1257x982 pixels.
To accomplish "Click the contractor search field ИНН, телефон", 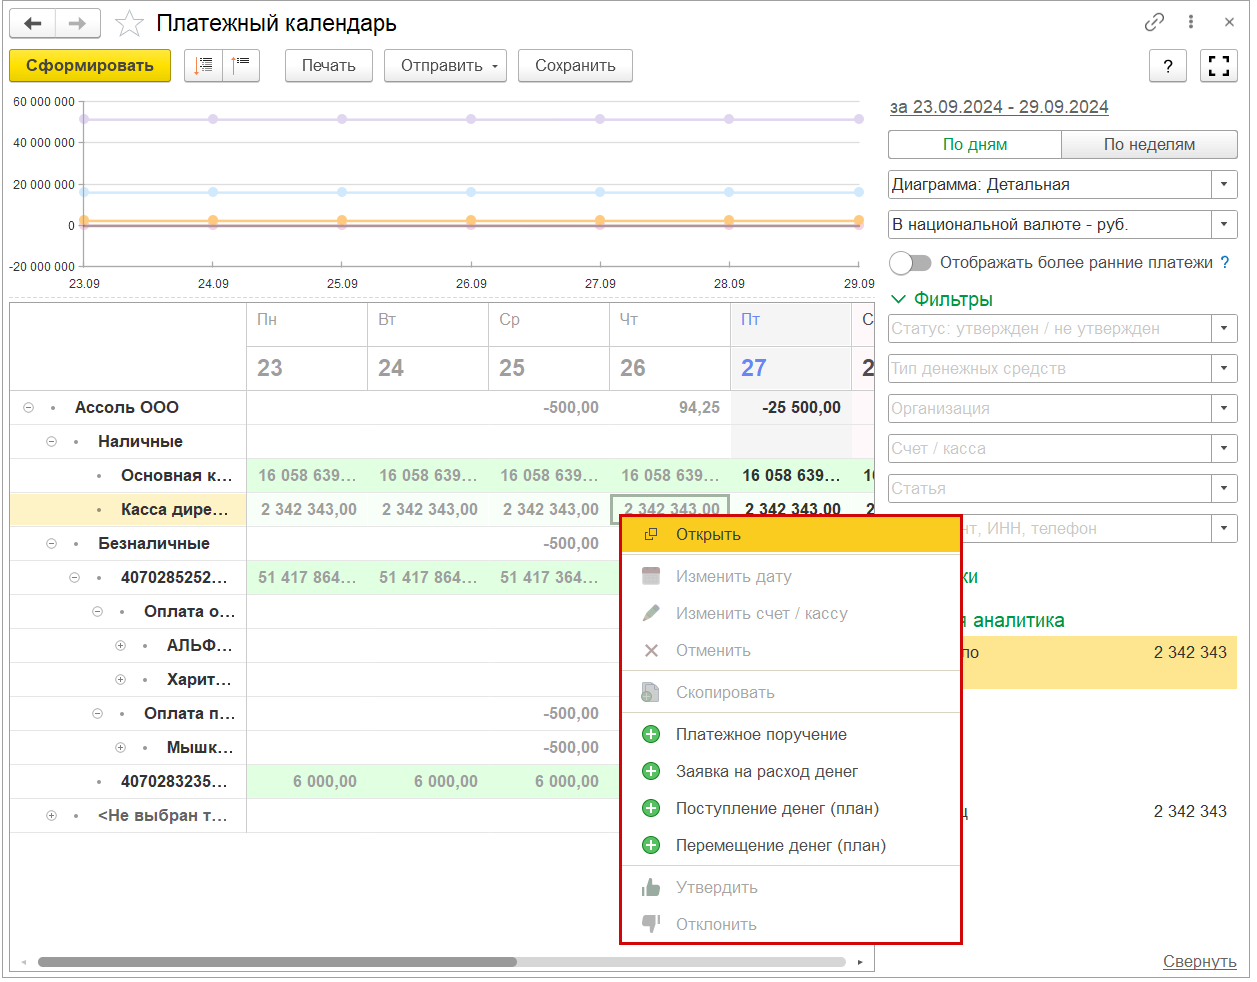I will pyautogui.click(x=1085, y=528).
